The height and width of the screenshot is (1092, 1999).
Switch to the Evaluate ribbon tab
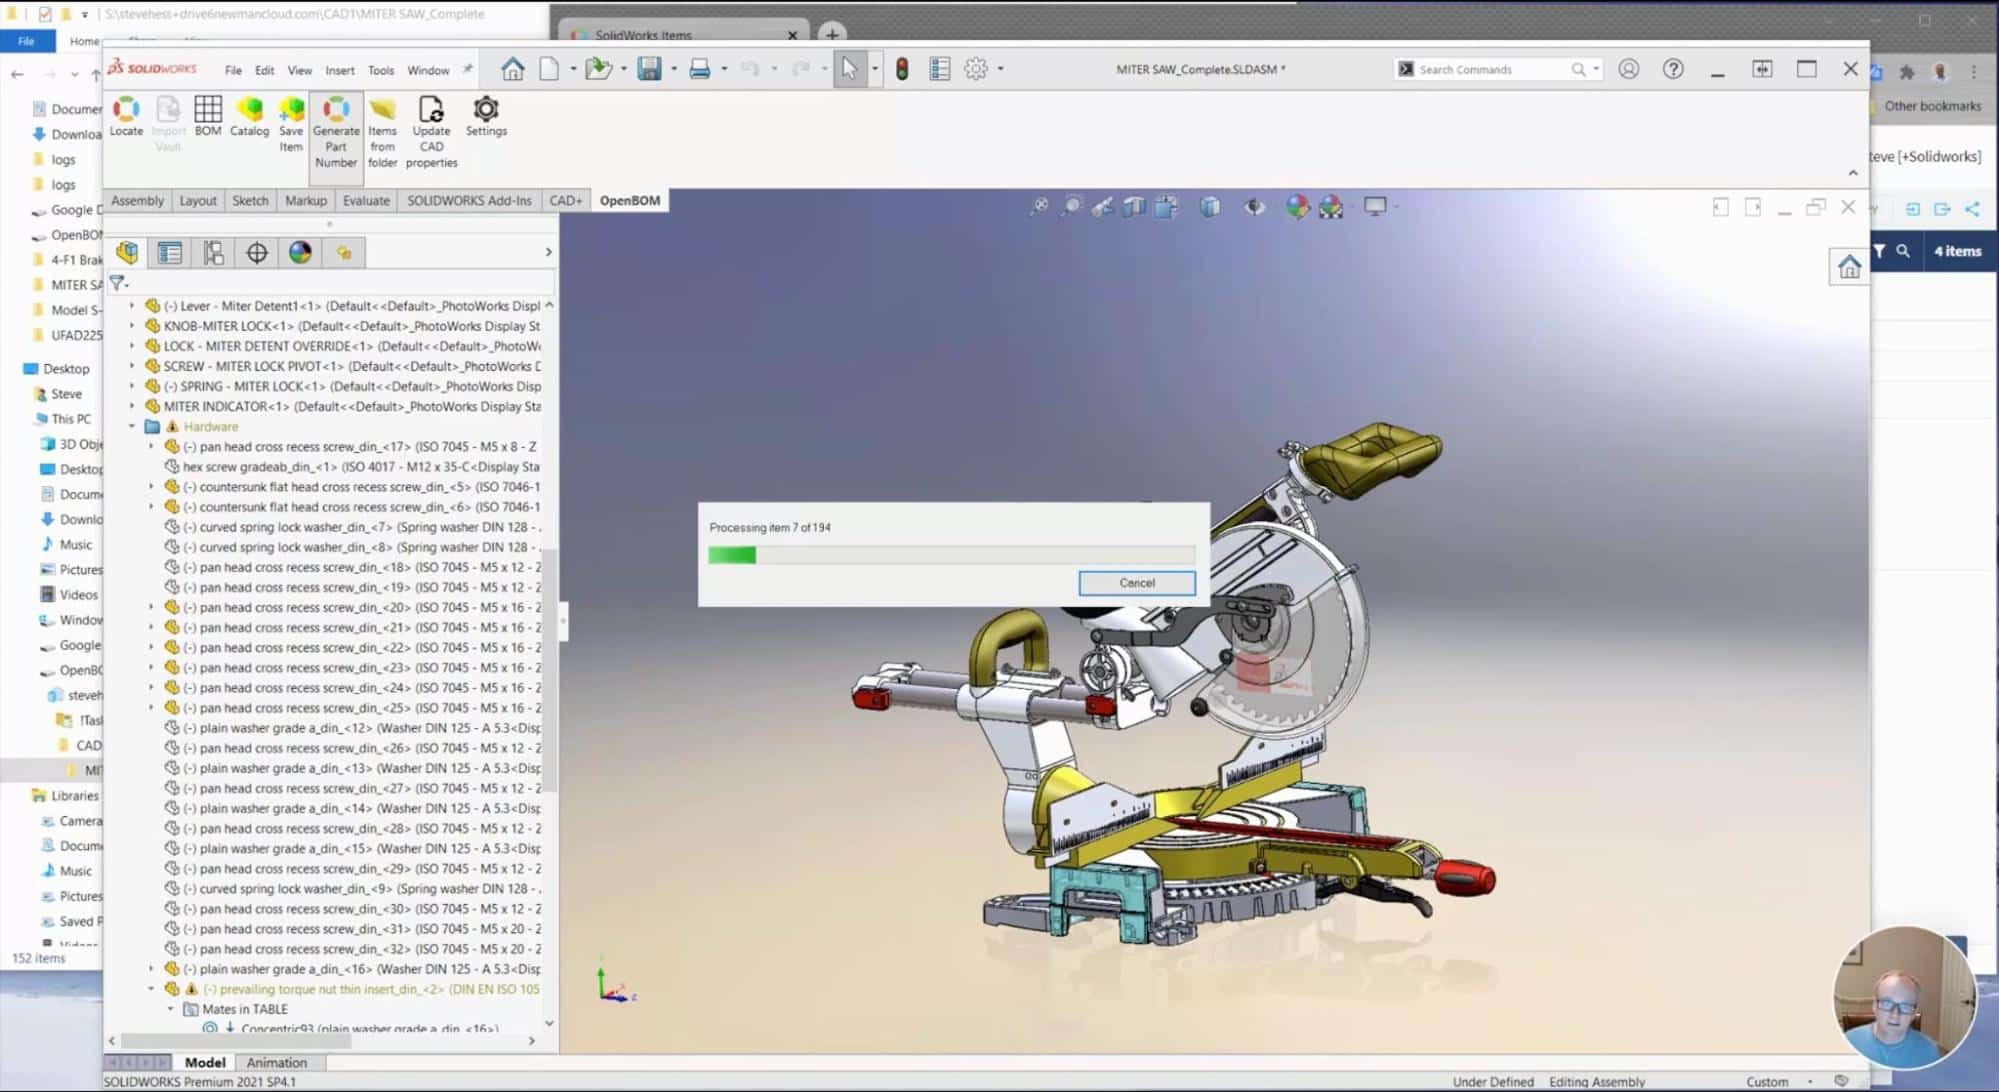click(363, 200)
